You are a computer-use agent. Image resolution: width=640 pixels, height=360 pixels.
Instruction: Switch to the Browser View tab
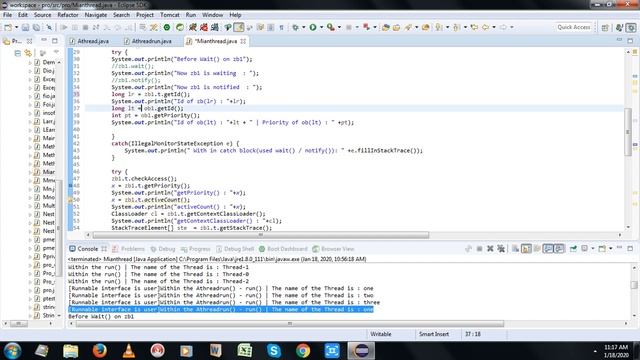pyautogui.click(x=333, y=249)
